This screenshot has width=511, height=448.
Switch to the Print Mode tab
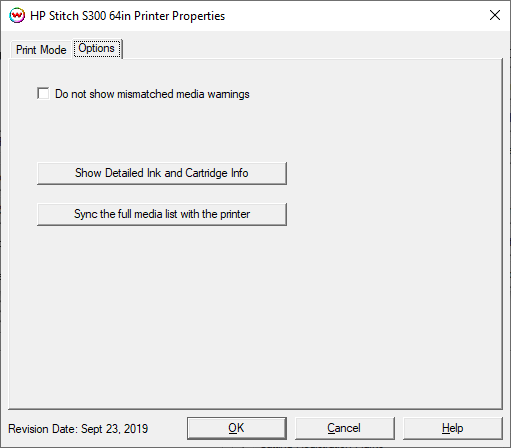pos(41,50)
